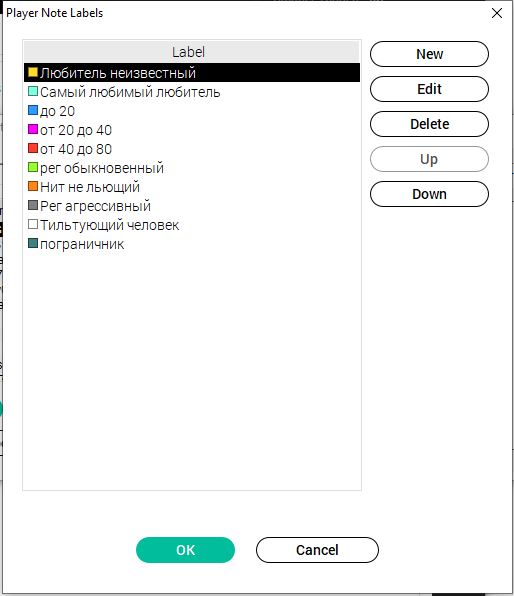
Task: Cancel the Player Note Labels dialog
Action: pyautogui.click(x=317, y=550)
